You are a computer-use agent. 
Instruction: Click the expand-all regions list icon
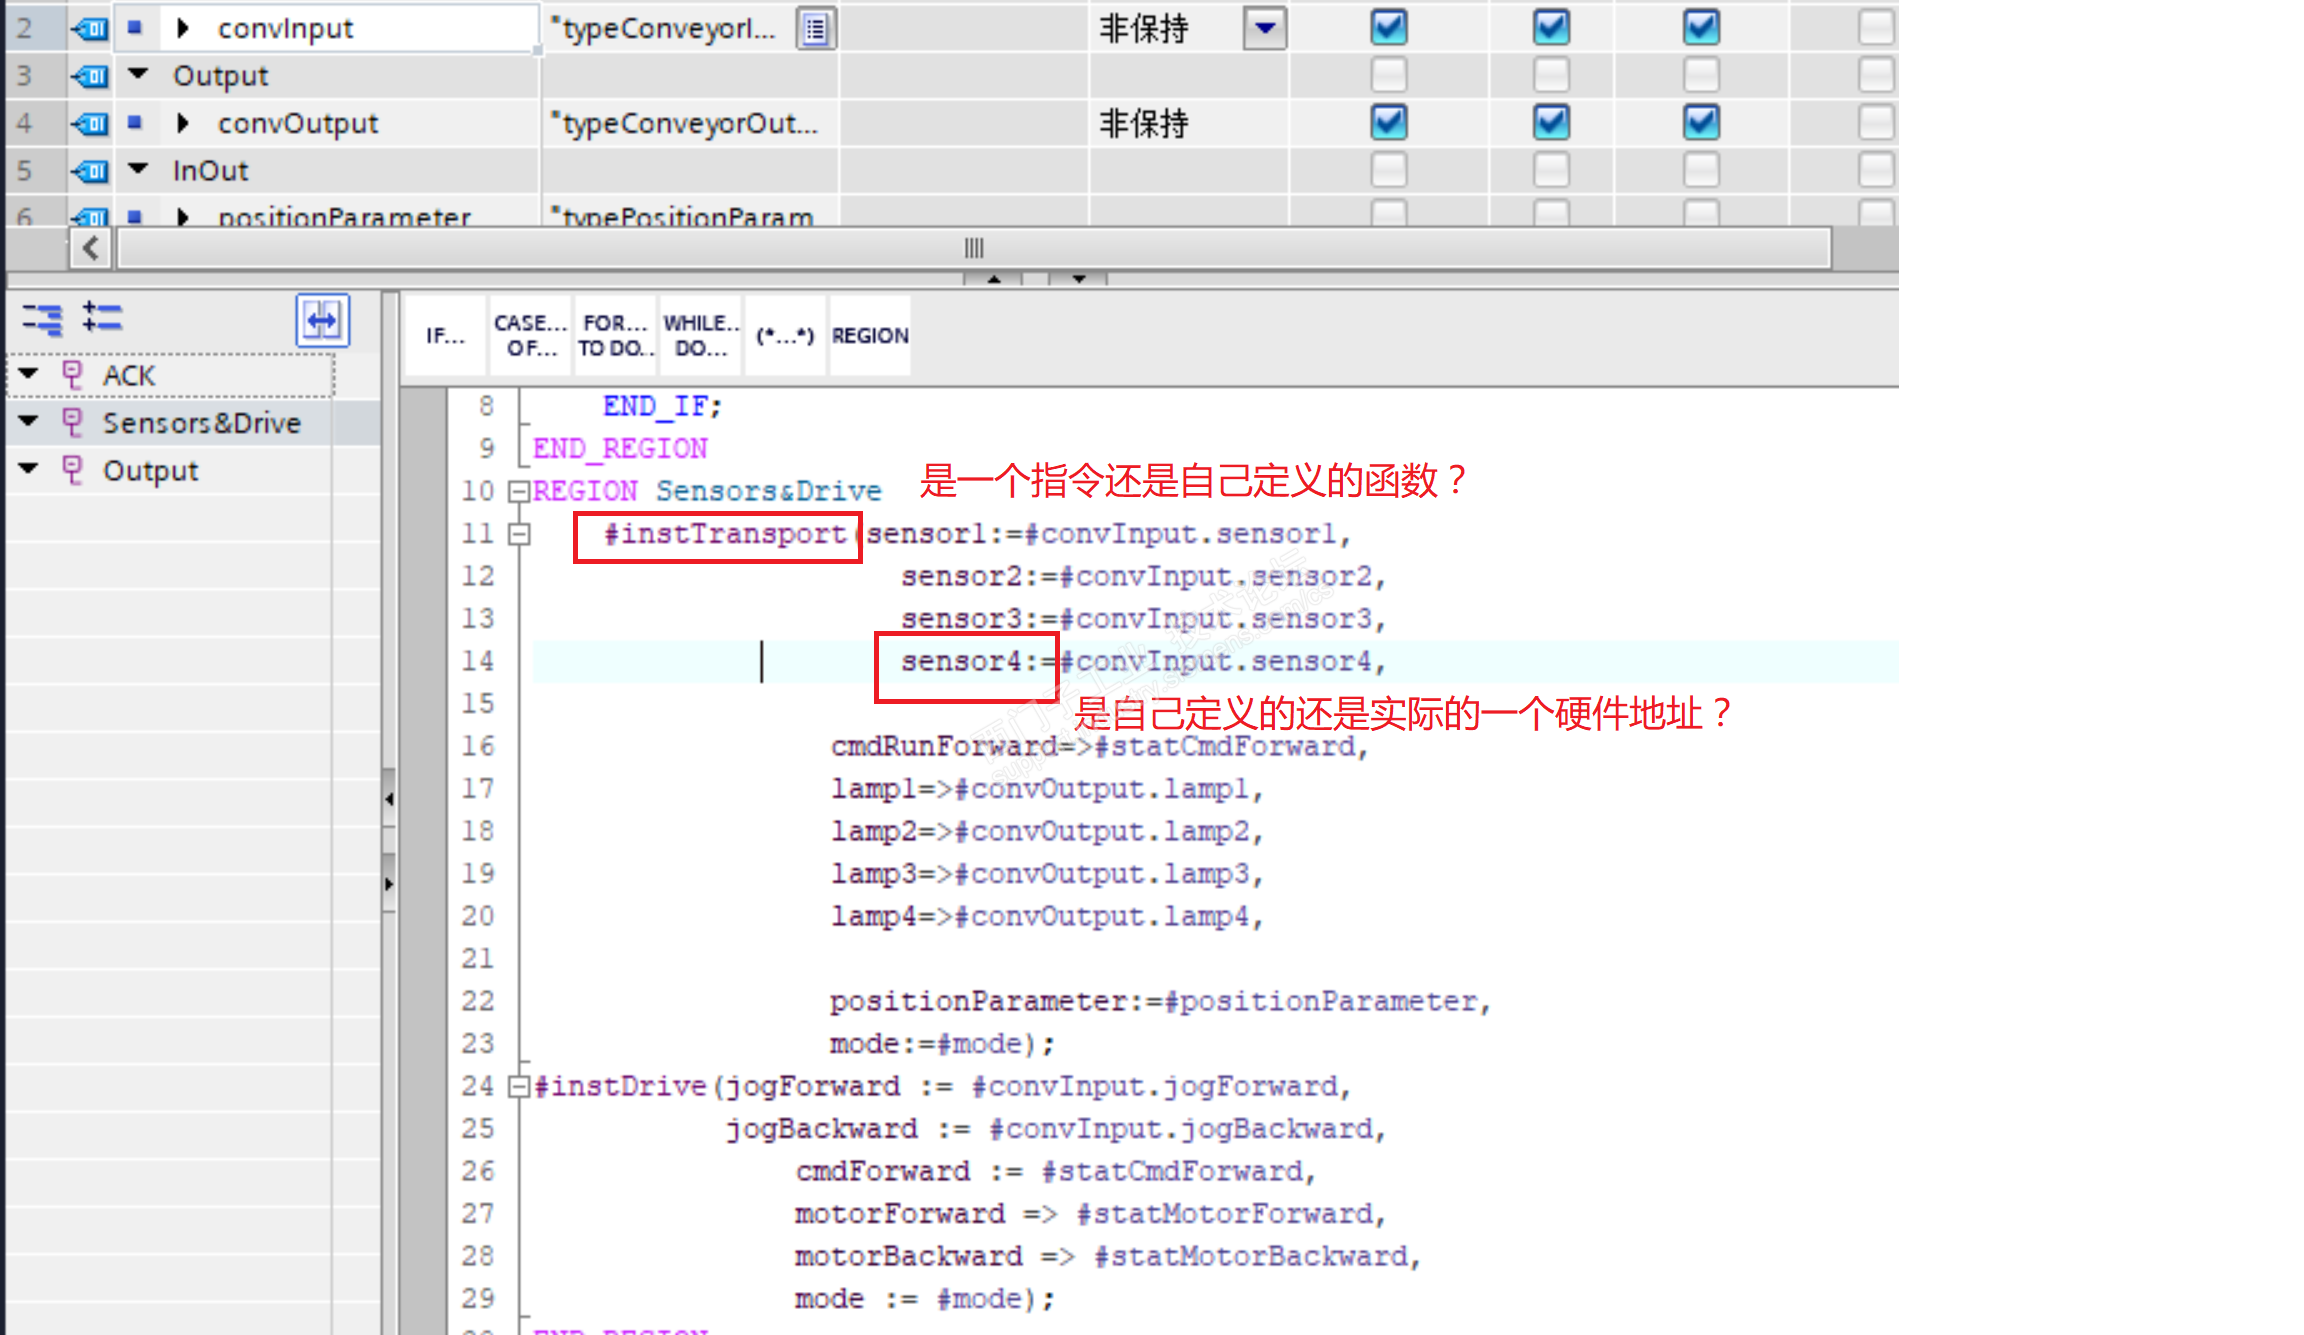pyautogui.click(x=102, y=317)
